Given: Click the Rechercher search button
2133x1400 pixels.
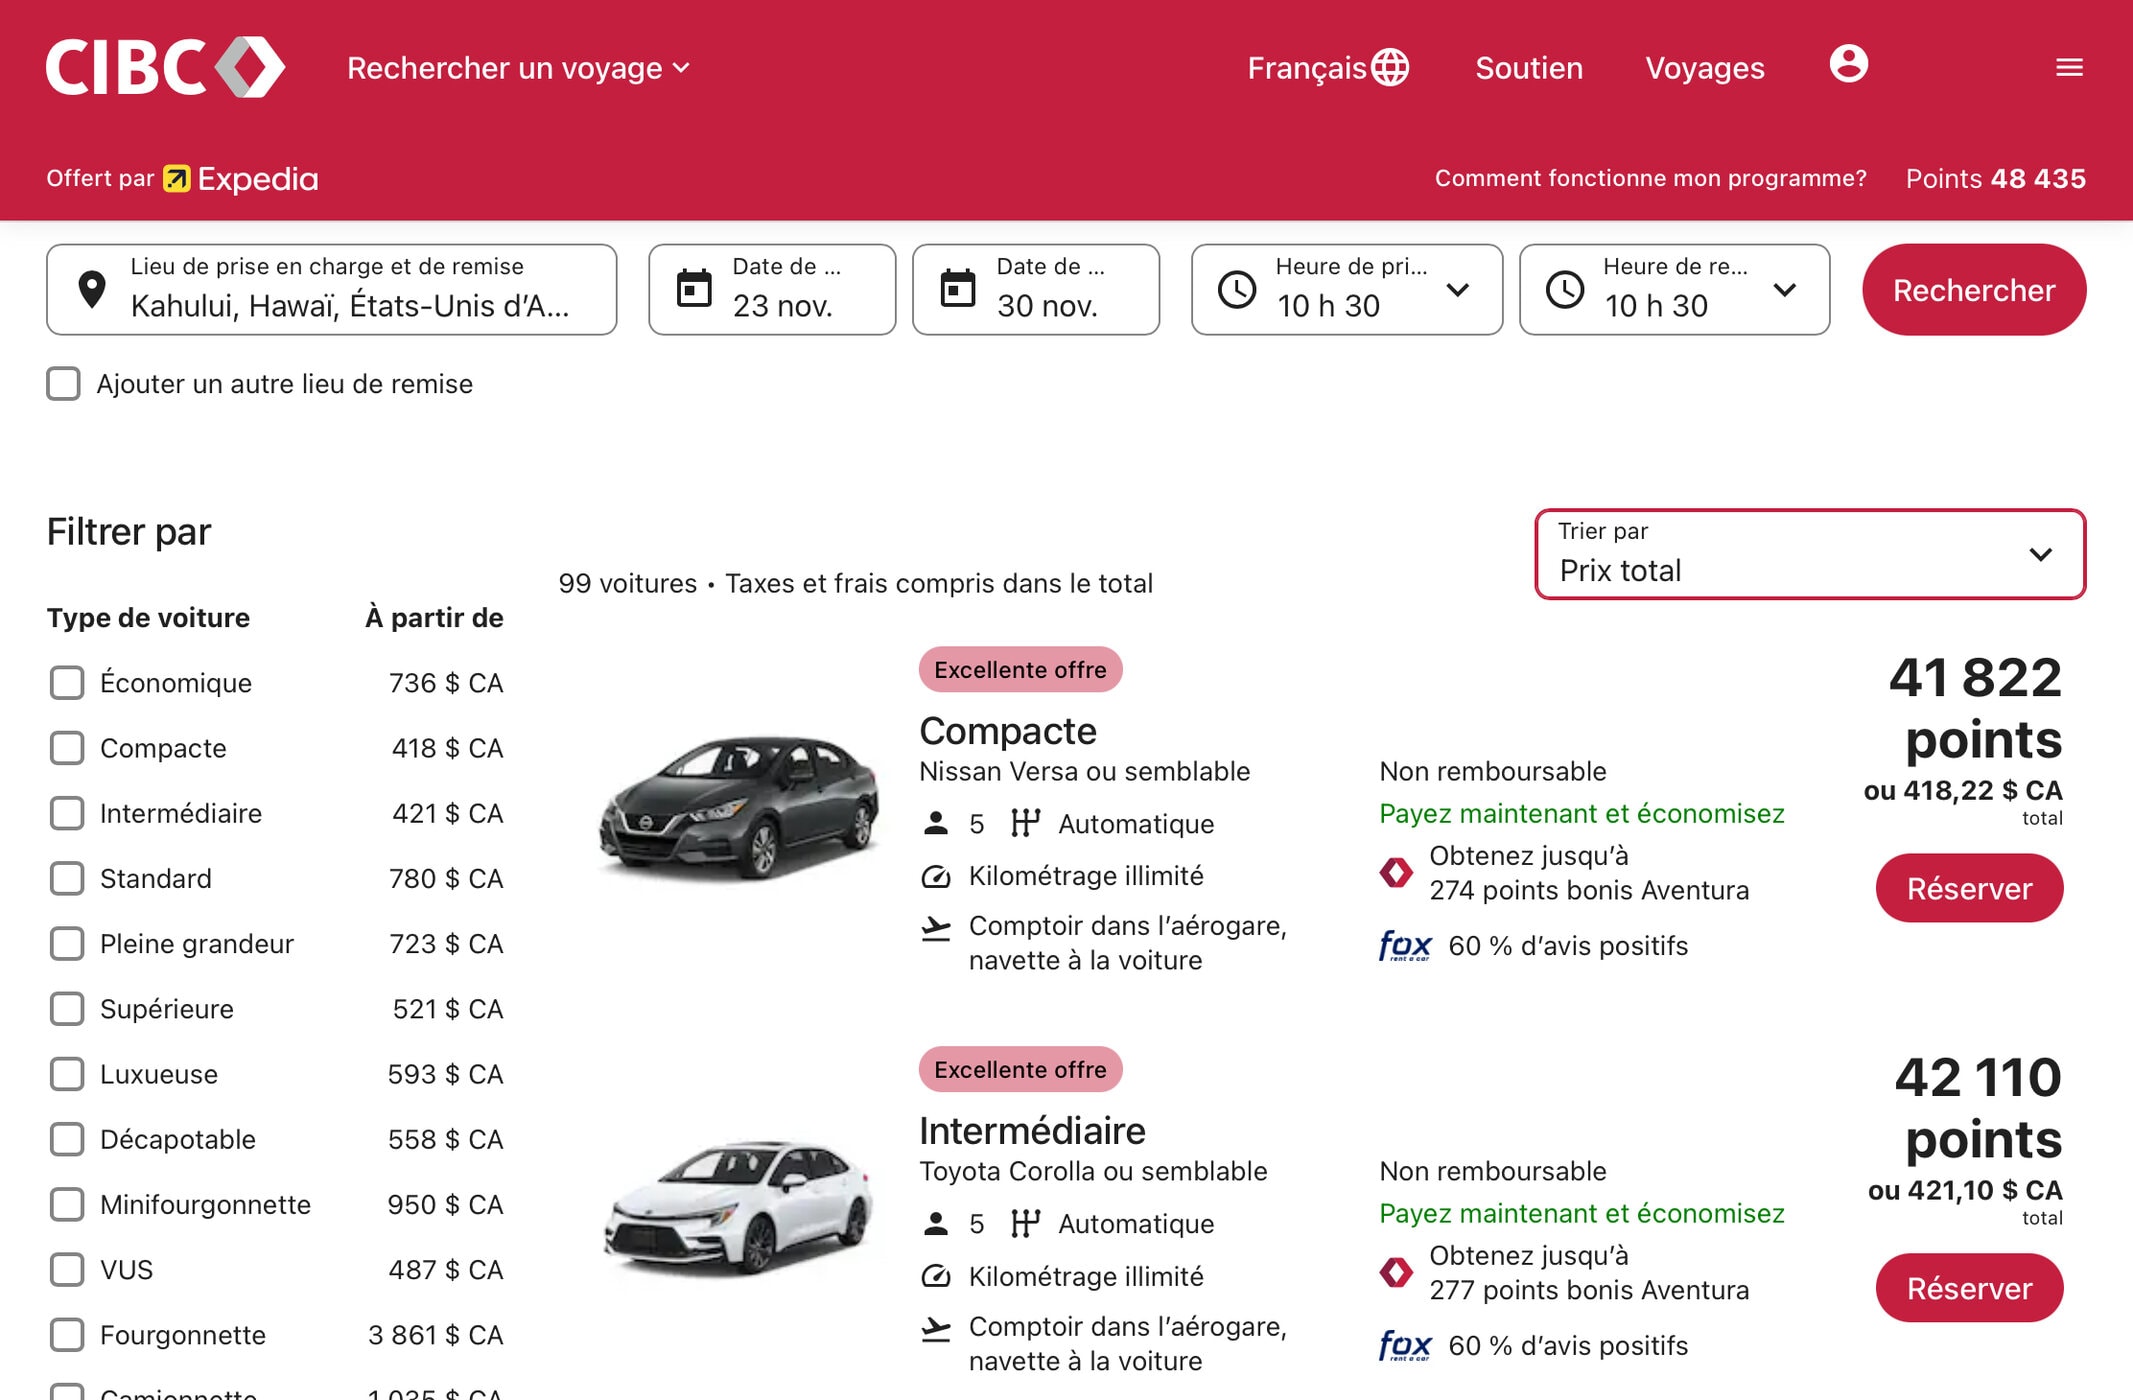Looking at the screenshot, I should [x=1974, y=289].
